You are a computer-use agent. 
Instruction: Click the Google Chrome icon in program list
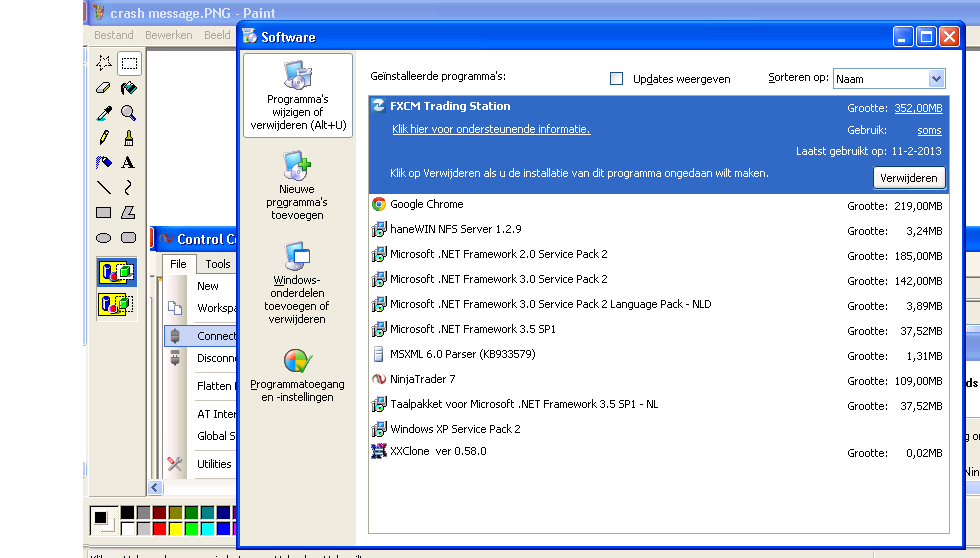coord(379,204)
